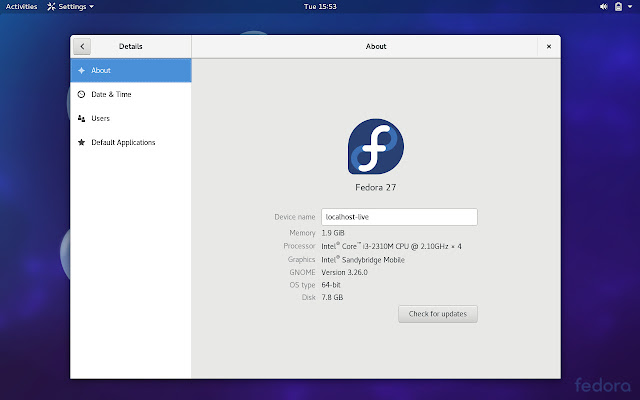
Task: Open the Users panel
Action: 131,118
